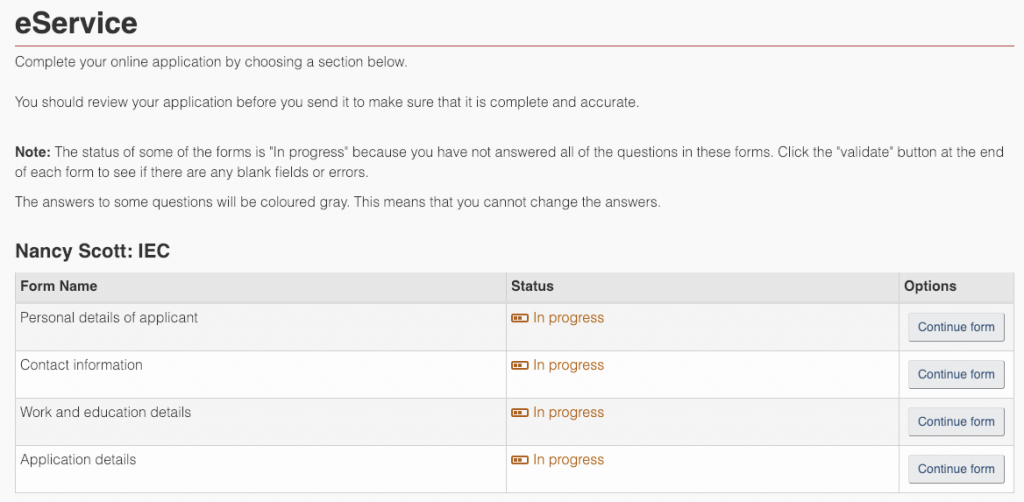Click the Application details row label

coord(78,460)
